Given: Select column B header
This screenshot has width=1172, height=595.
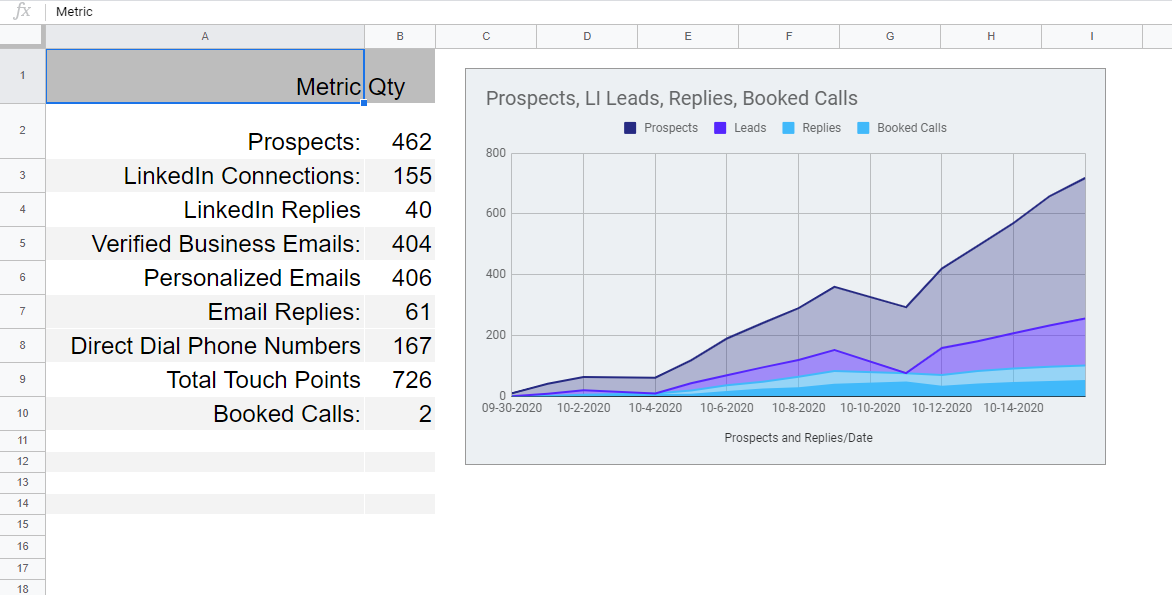Looking at the screenshot, I should click(x=400, y=36).
